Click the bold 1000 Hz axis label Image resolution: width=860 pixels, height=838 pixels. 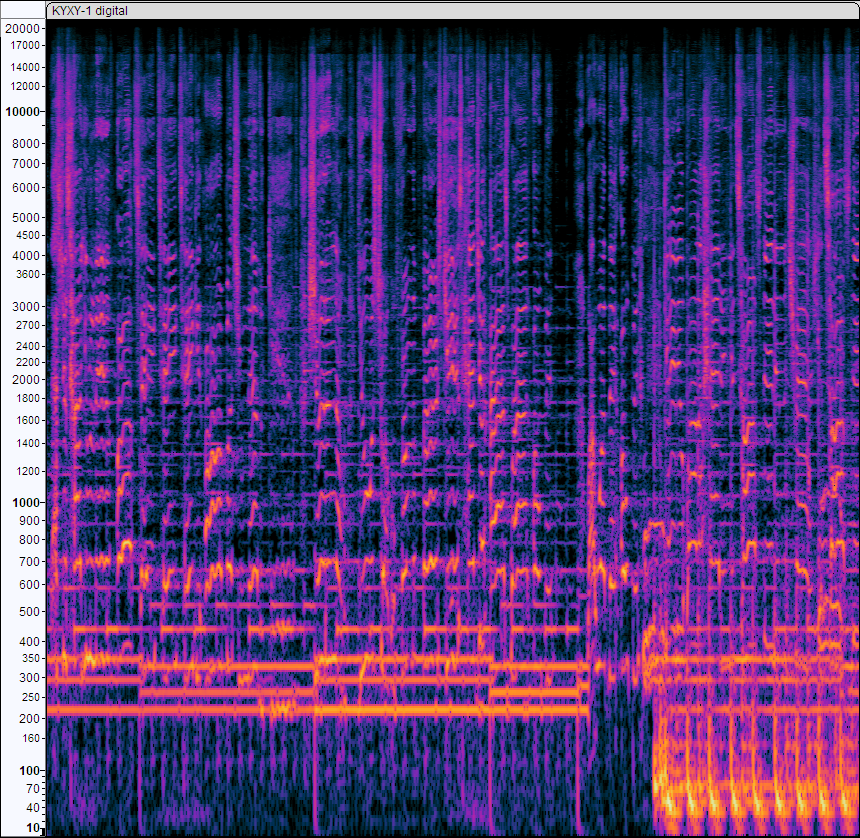pyautogui.click(x=26, y=502)
